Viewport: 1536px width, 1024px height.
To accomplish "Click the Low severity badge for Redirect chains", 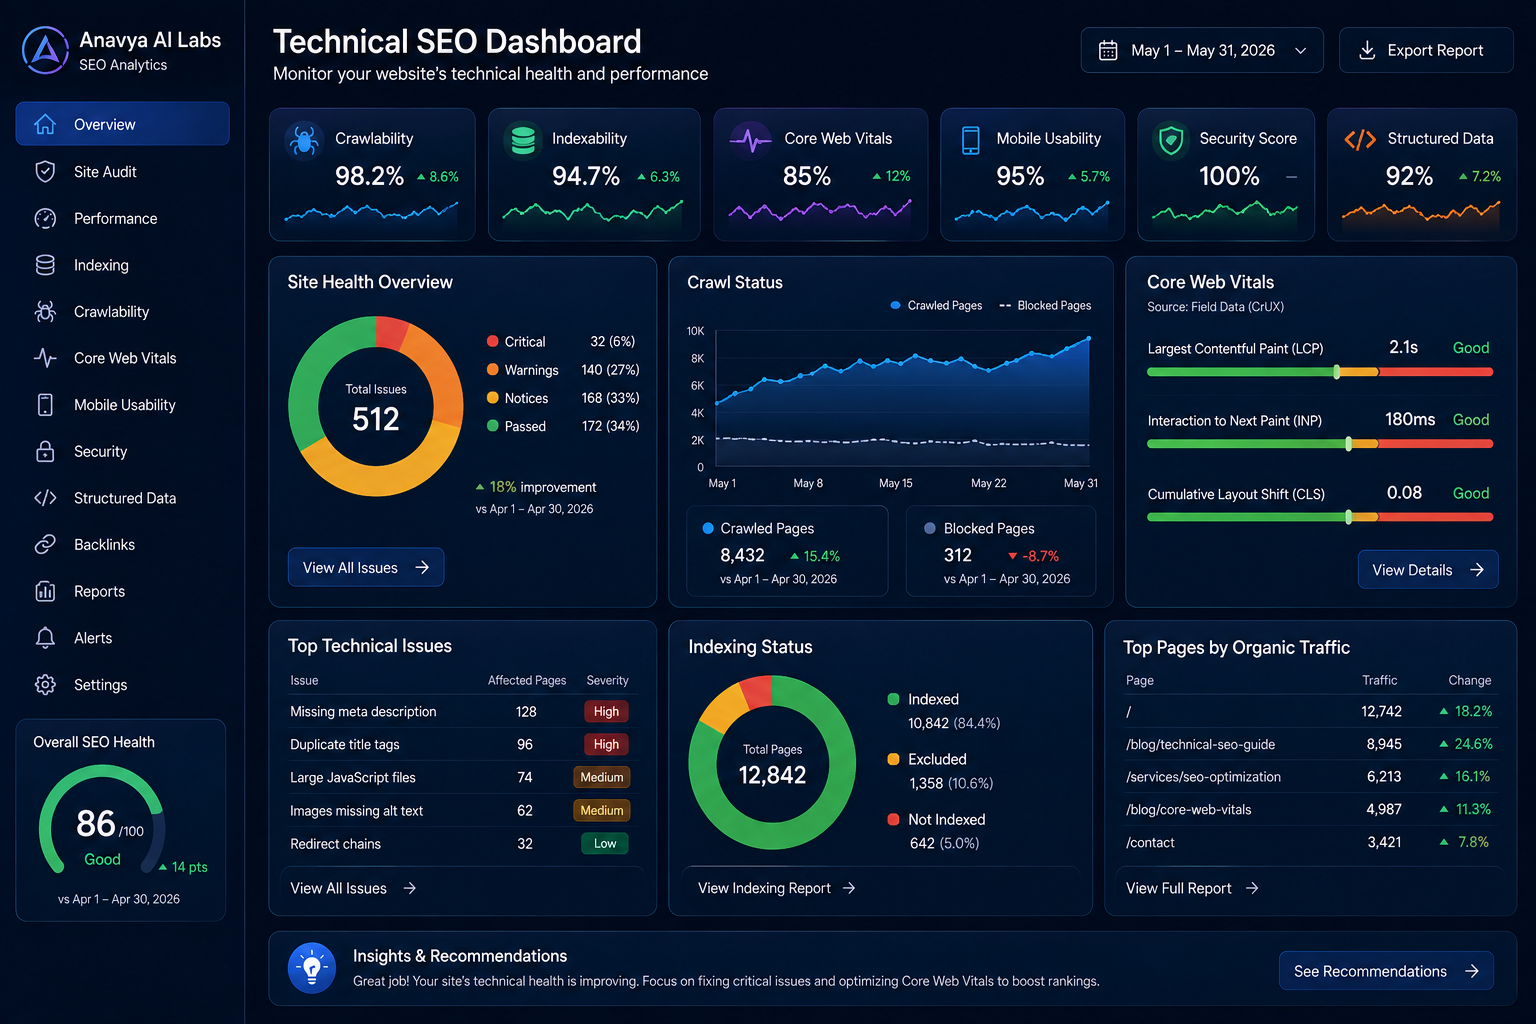I will (x=605, y=843).
